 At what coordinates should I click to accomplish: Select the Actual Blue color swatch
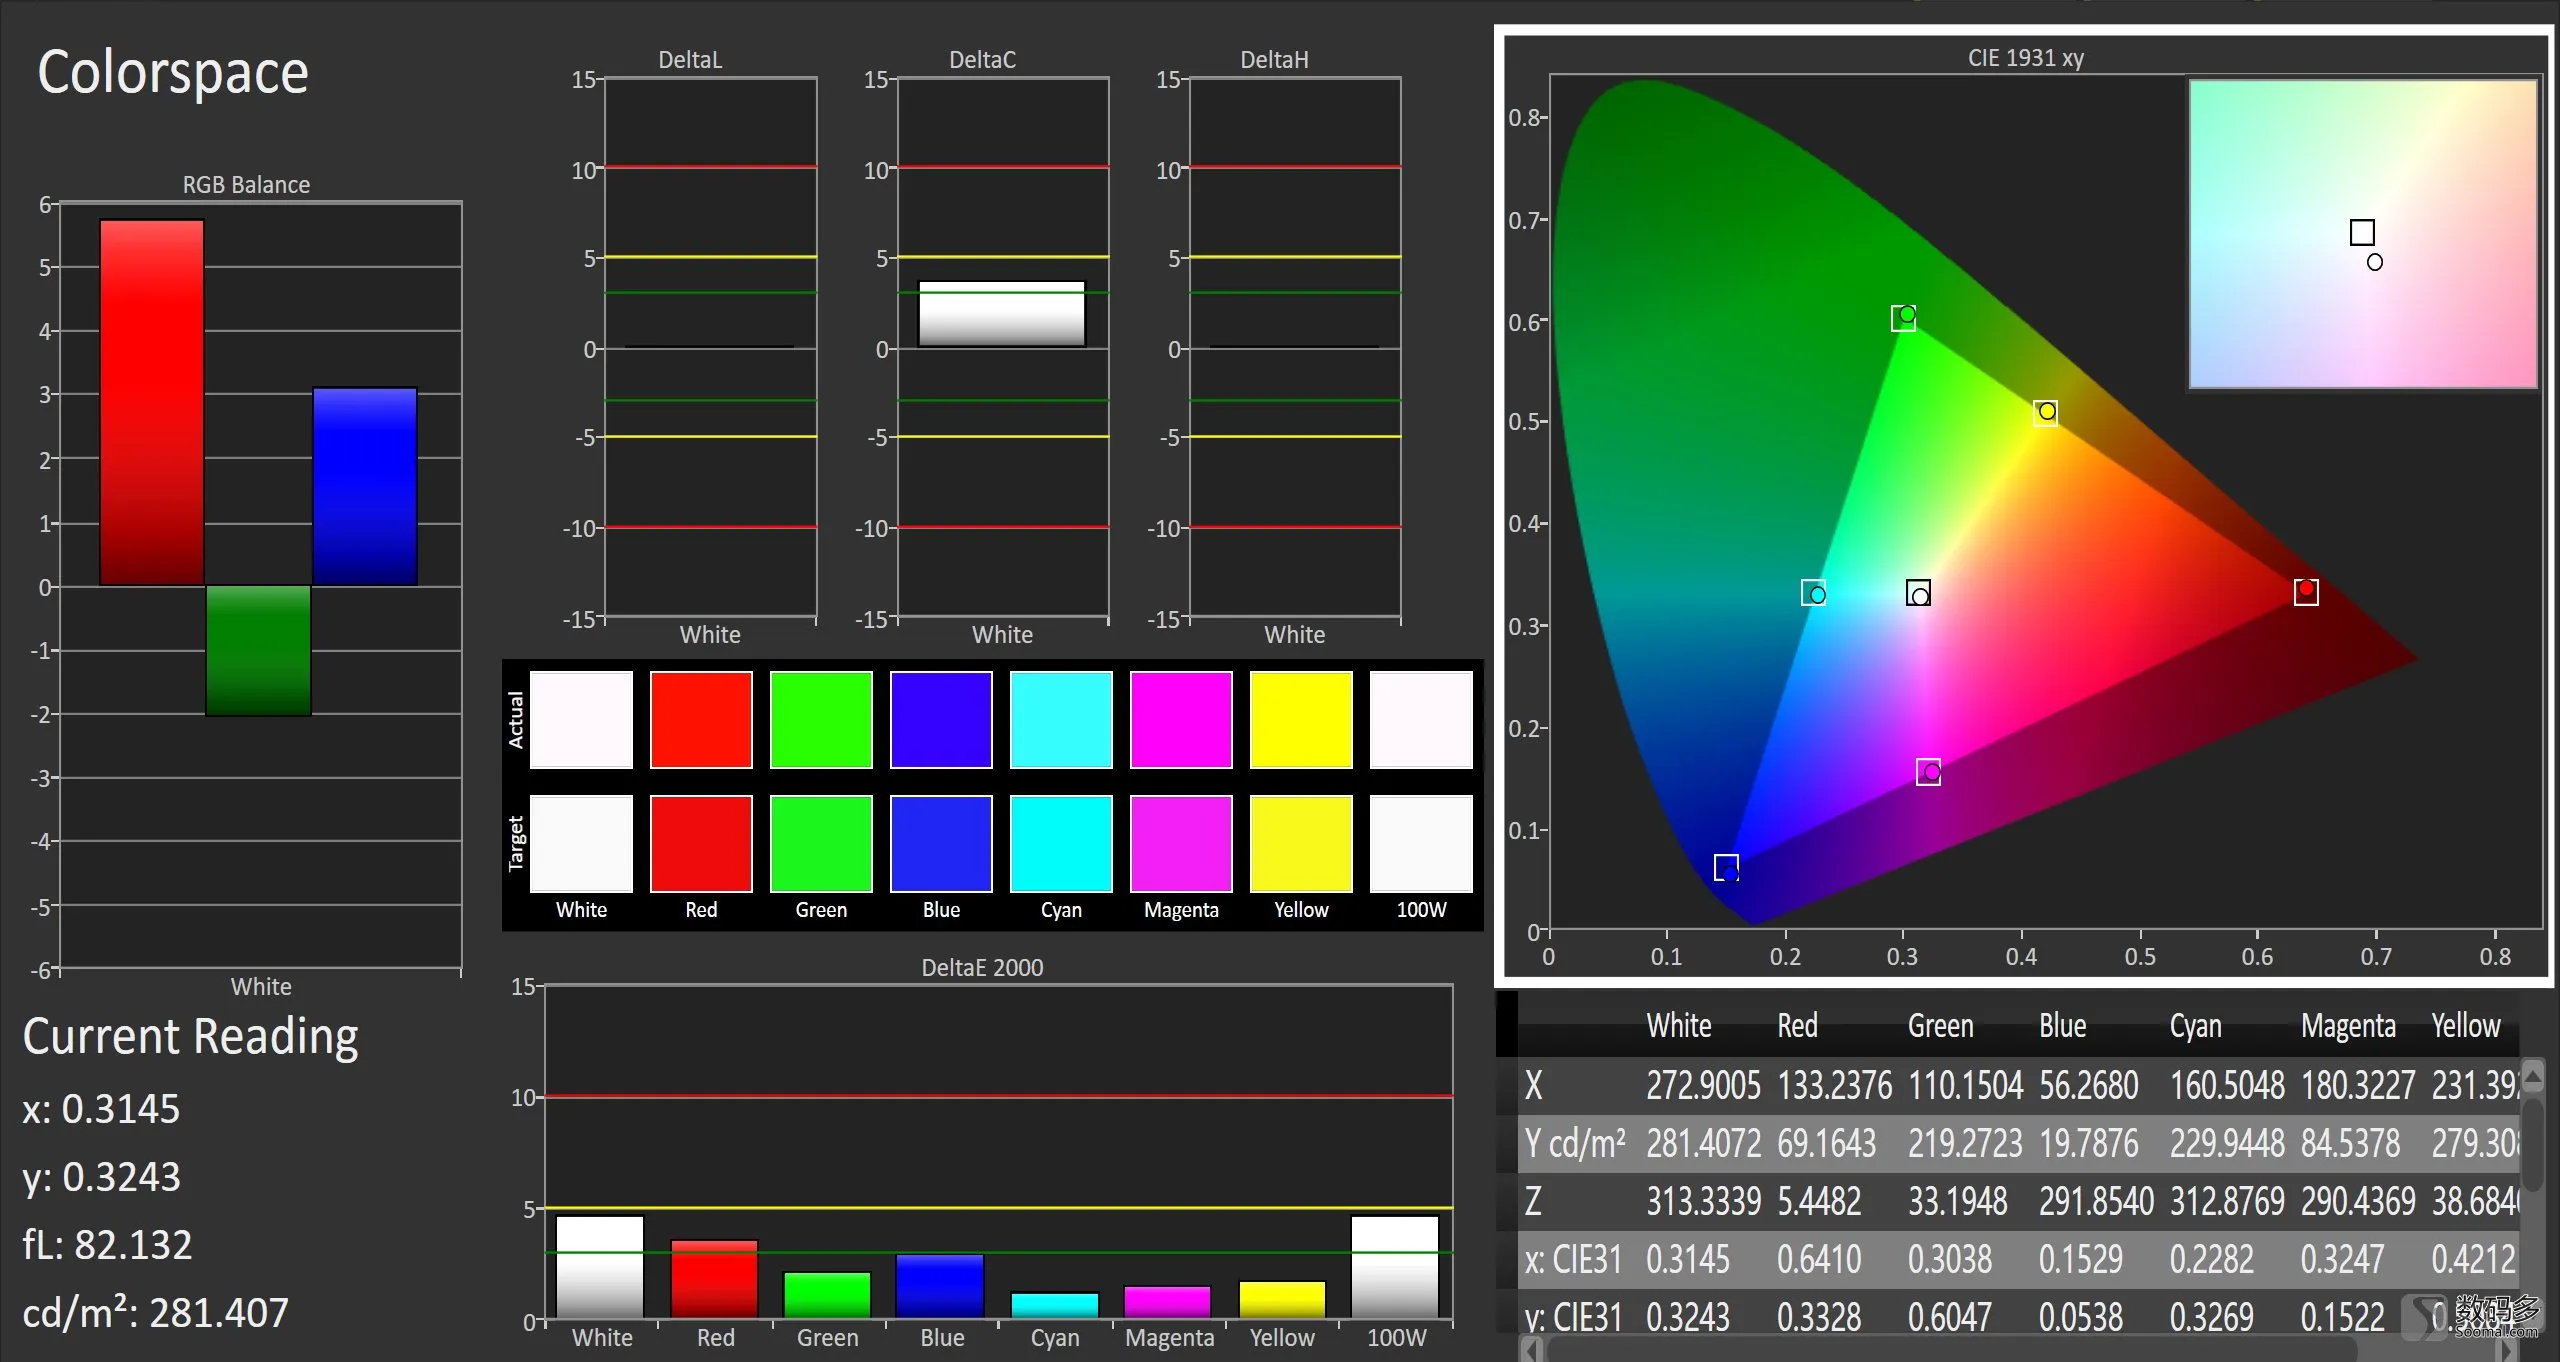point(941,720)
